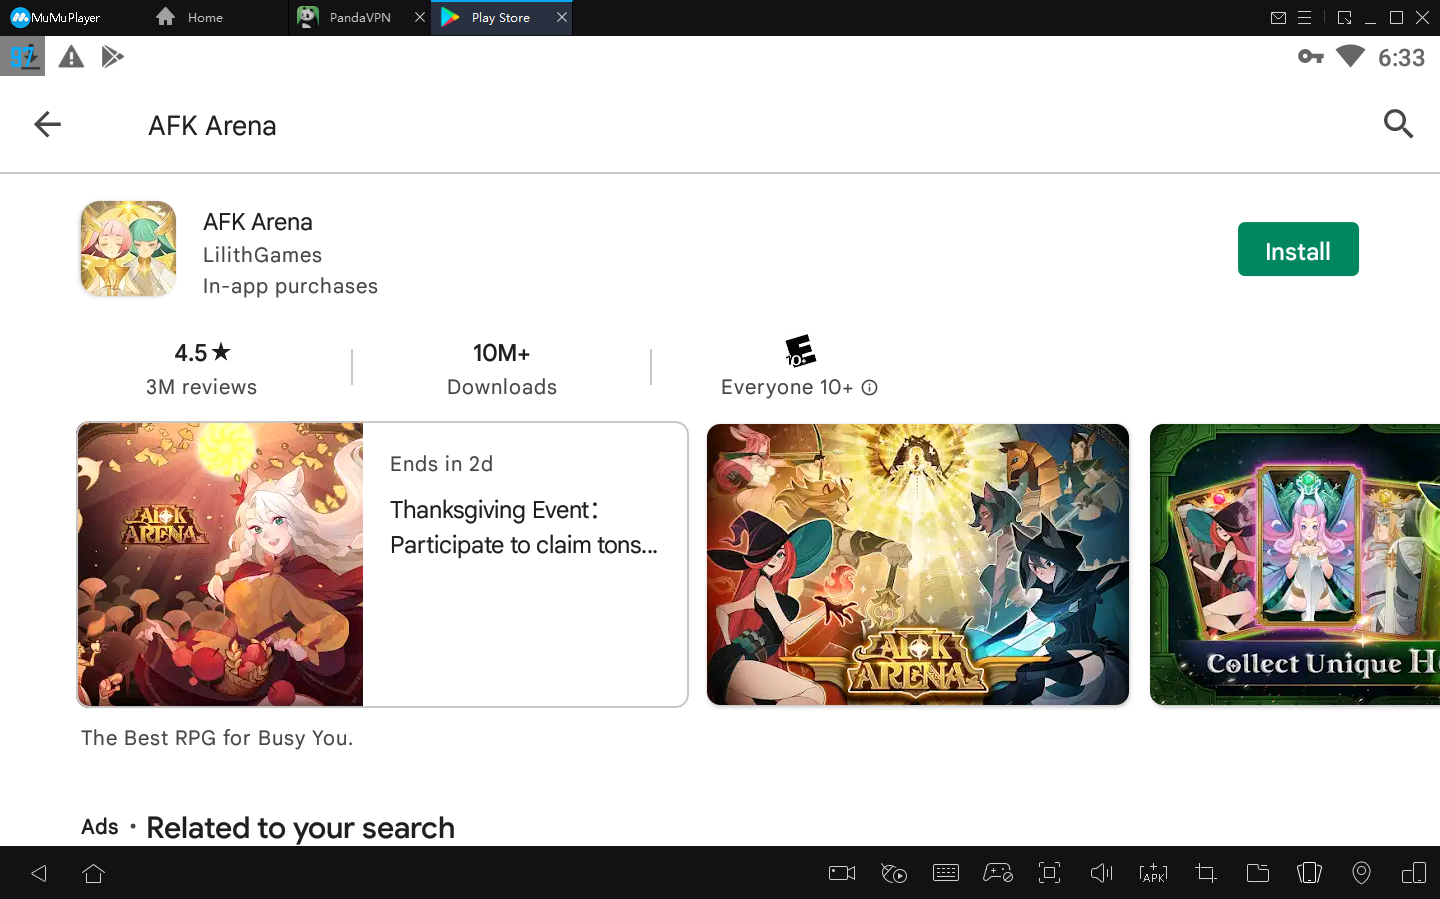Screen dimensions: 1440x899
Task: Open the Thanksgiving Event promo thumbnail
Action: 220,564
